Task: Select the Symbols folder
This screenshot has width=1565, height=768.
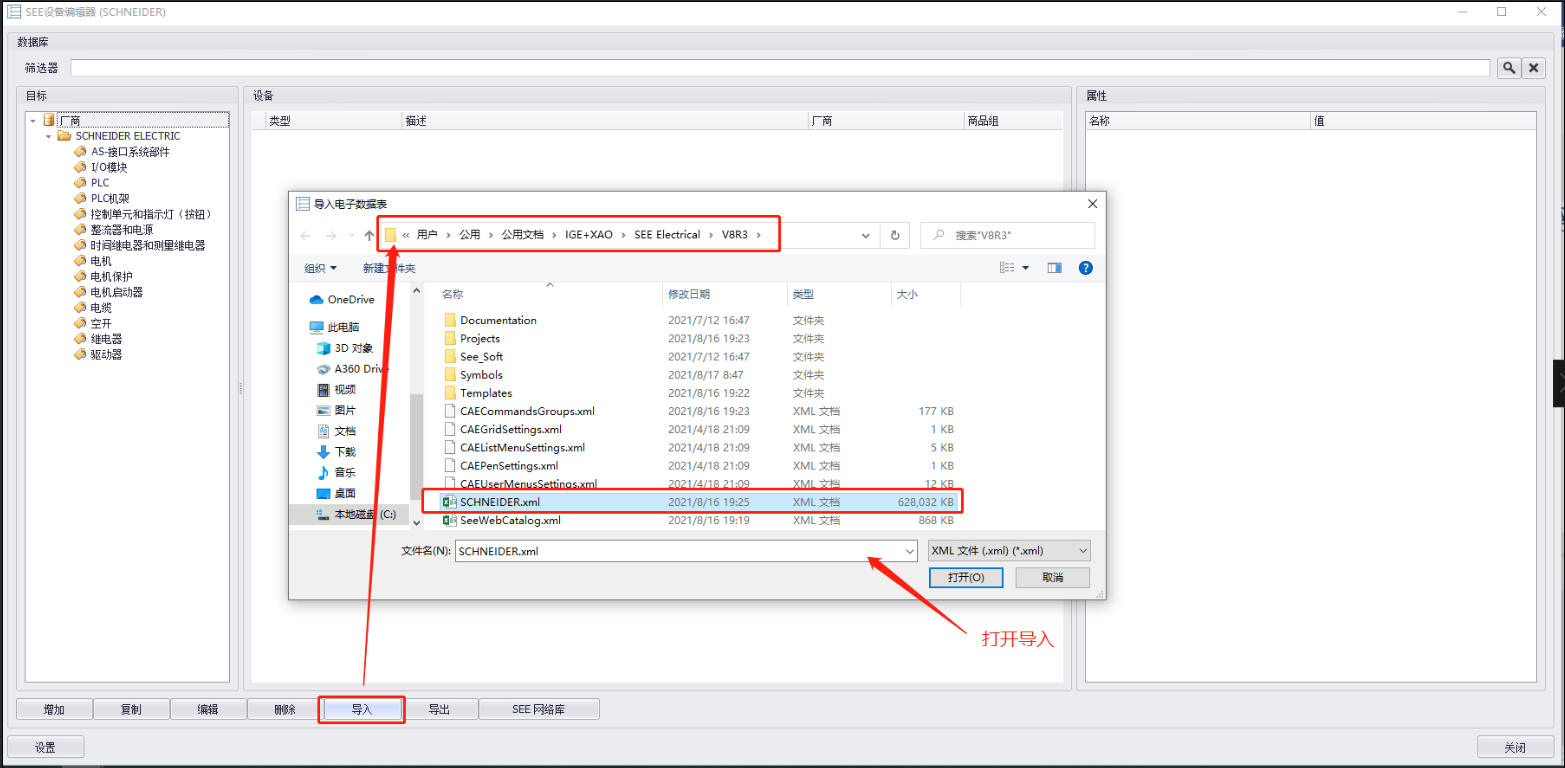Action: tap(481, 375)
